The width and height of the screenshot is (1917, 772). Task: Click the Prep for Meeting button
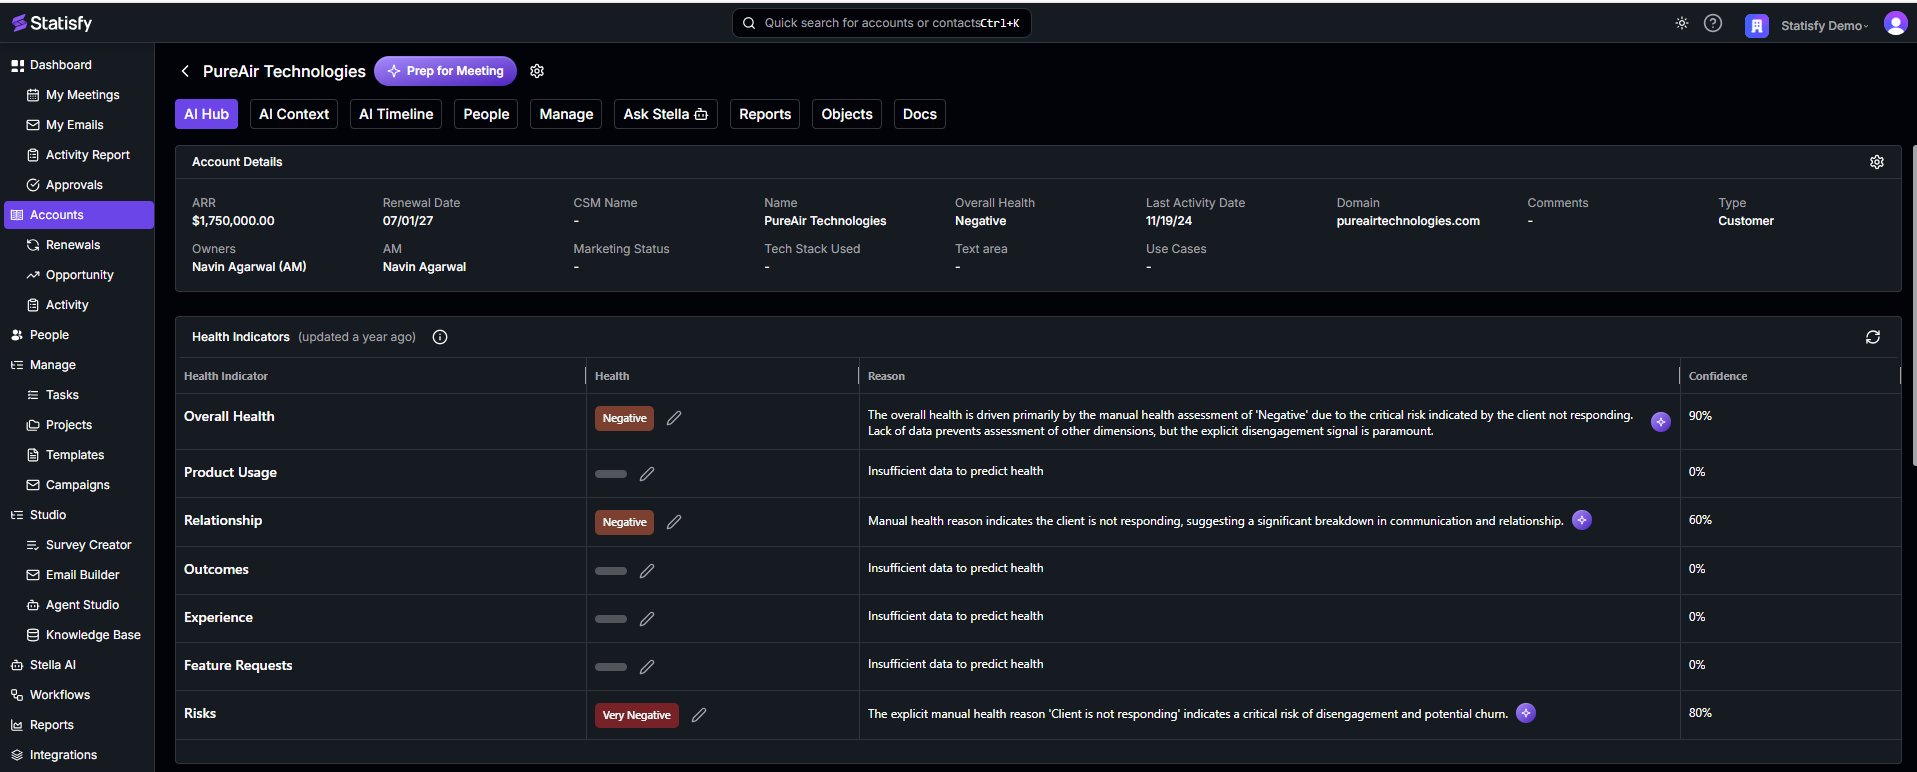coord(446,71)
